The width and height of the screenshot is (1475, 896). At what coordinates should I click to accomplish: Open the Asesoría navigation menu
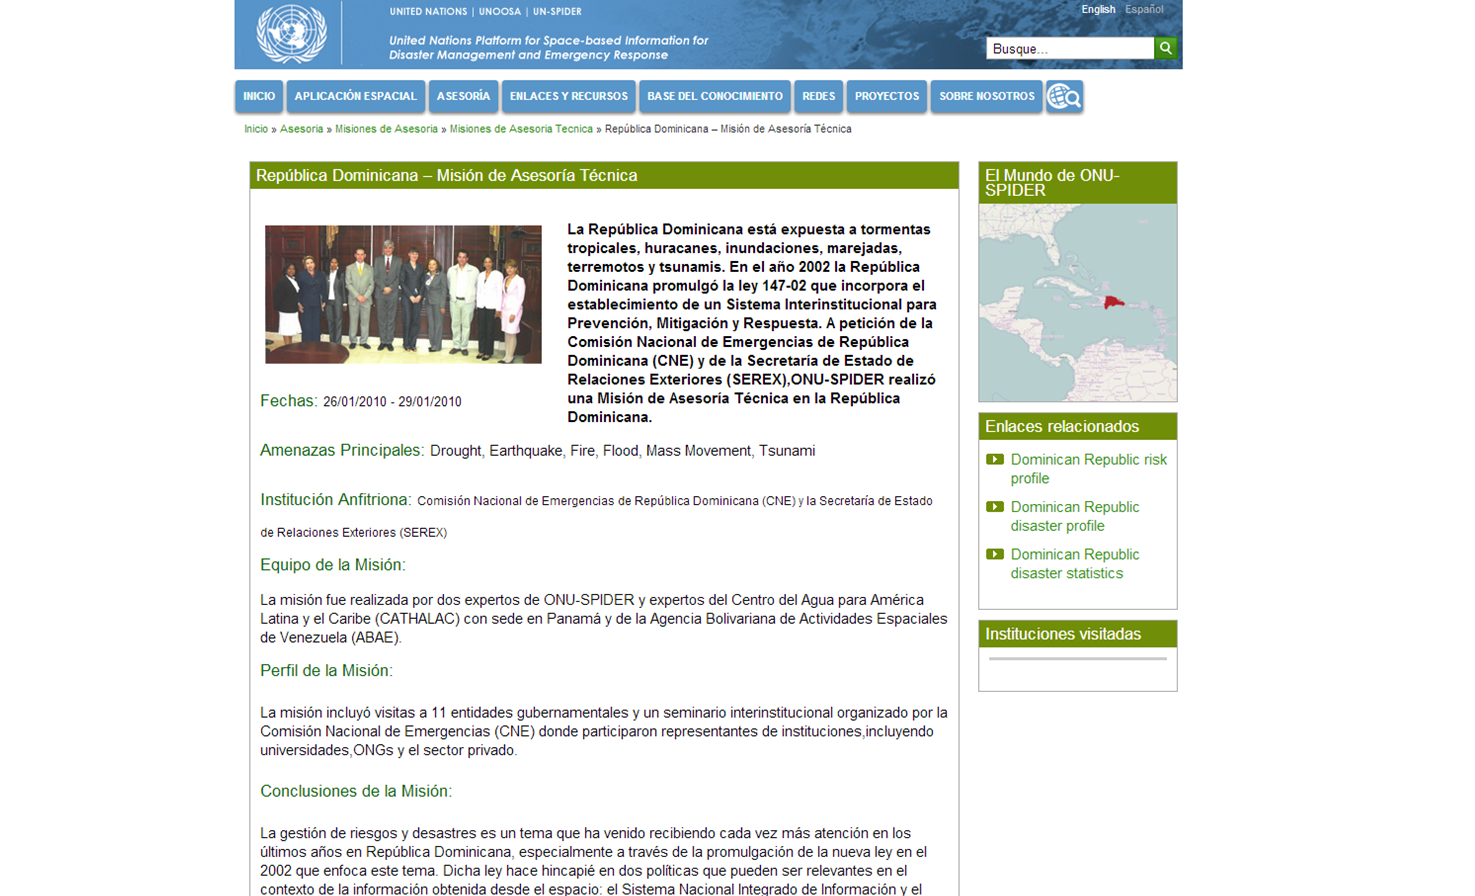pos(463,97)
